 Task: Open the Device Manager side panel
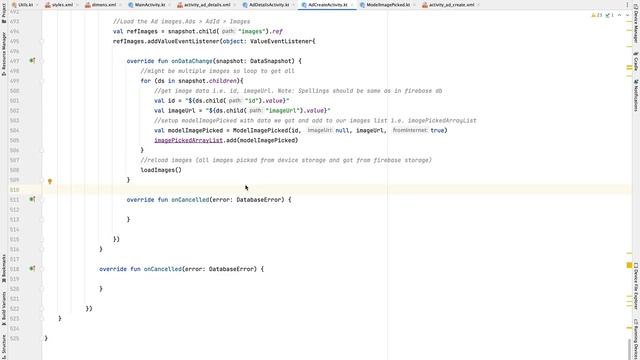click(x=636, y=25)
